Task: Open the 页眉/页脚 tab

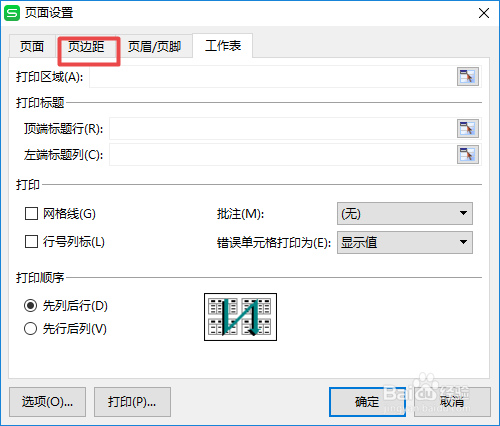Action: (x=154, y=46)
